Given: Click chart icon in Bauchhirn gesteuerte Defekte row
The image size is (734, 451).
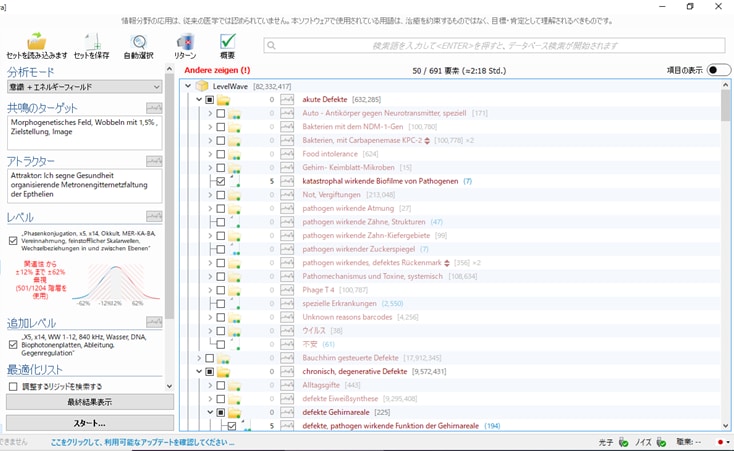Looking at the screenshot, I should [287, 358].
